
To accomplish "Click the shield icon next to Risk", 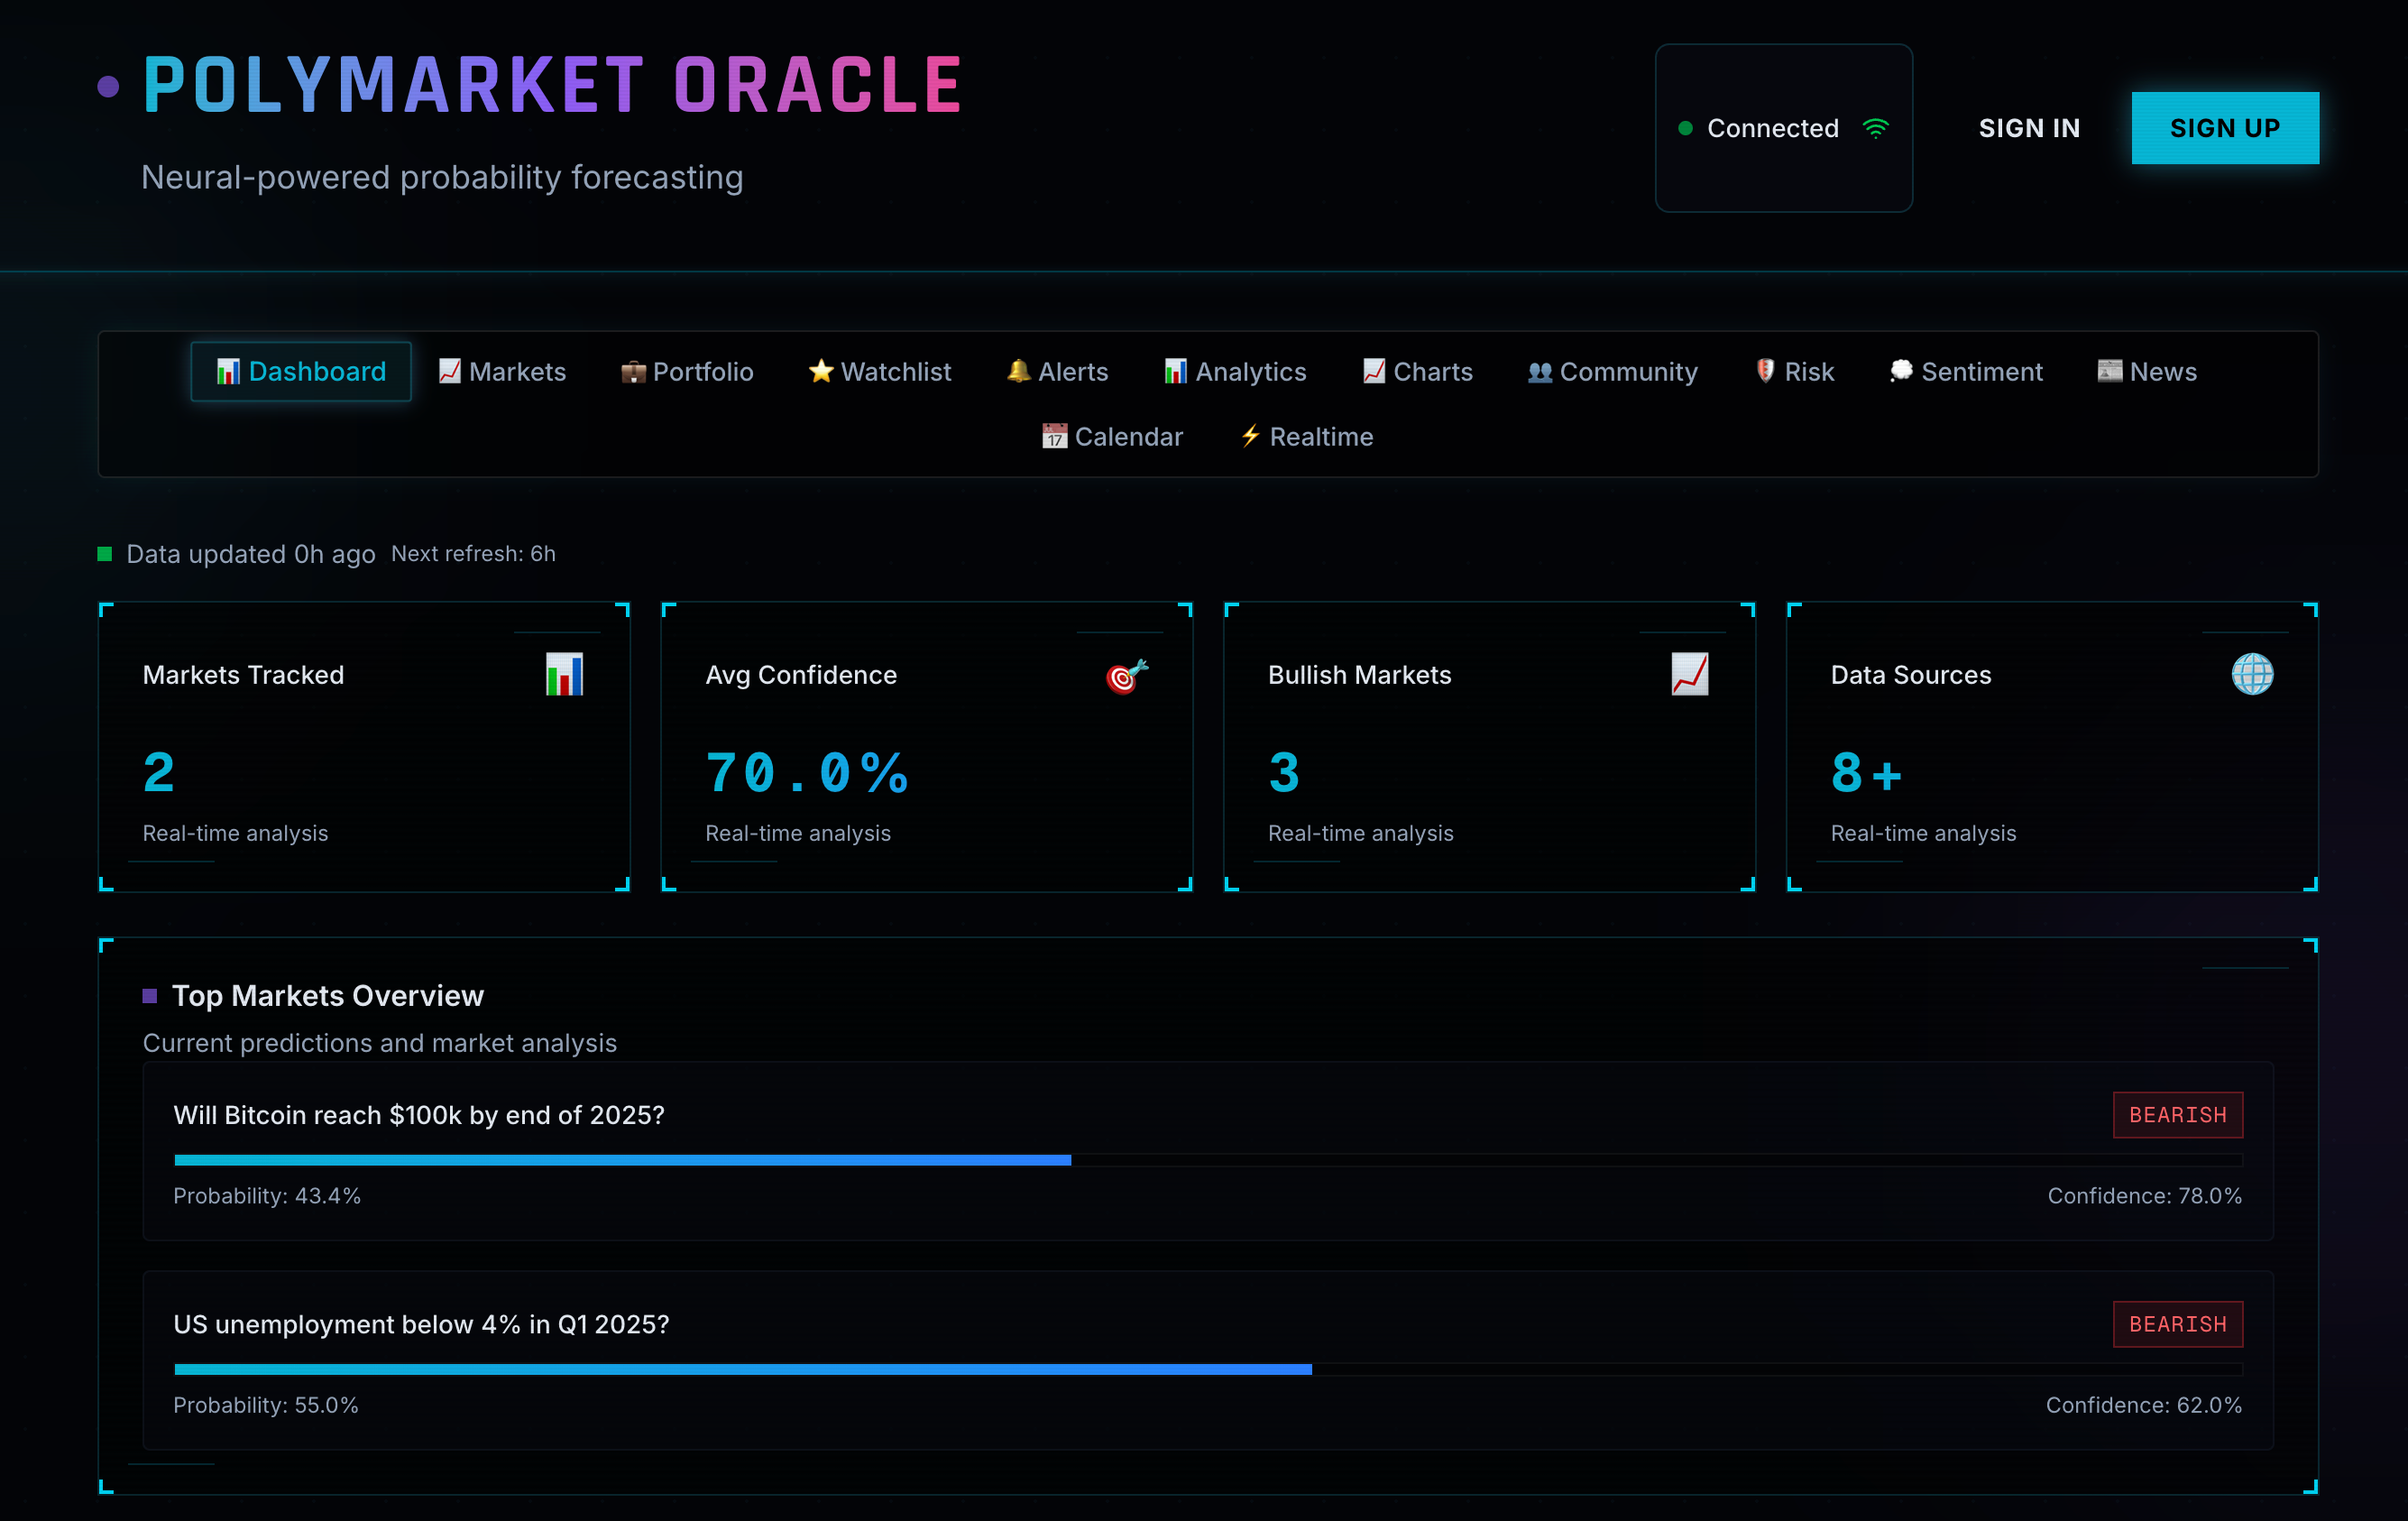I will point(1764,371).
